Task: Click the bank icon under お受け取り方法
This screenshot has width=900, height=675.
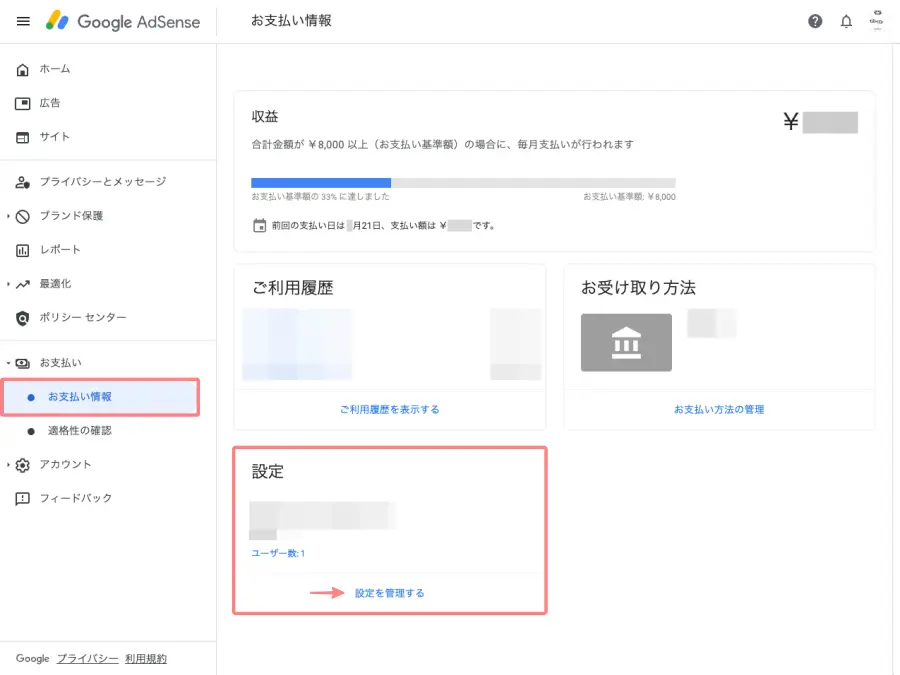Action: click(626, 342)
